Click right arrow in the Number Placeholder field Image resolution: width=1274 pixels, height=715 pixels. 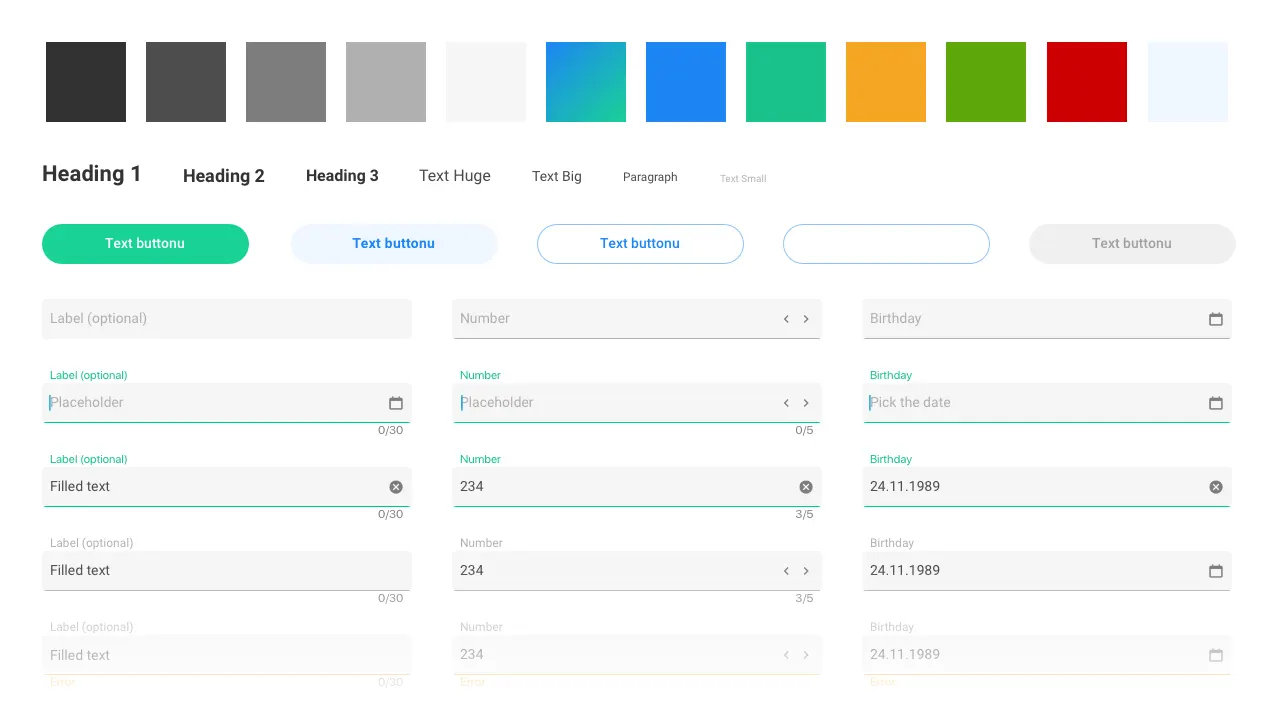pos(806,403)
